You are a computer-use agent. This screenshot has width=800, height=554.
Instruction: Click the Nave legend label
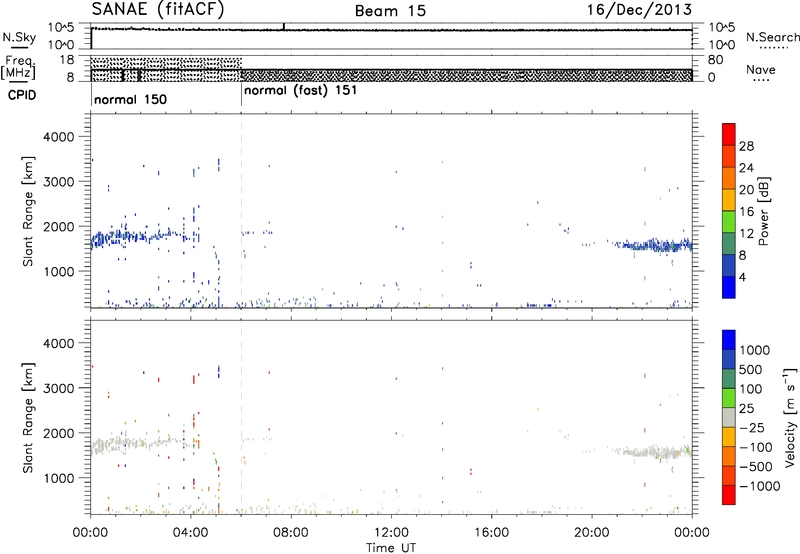761,69
